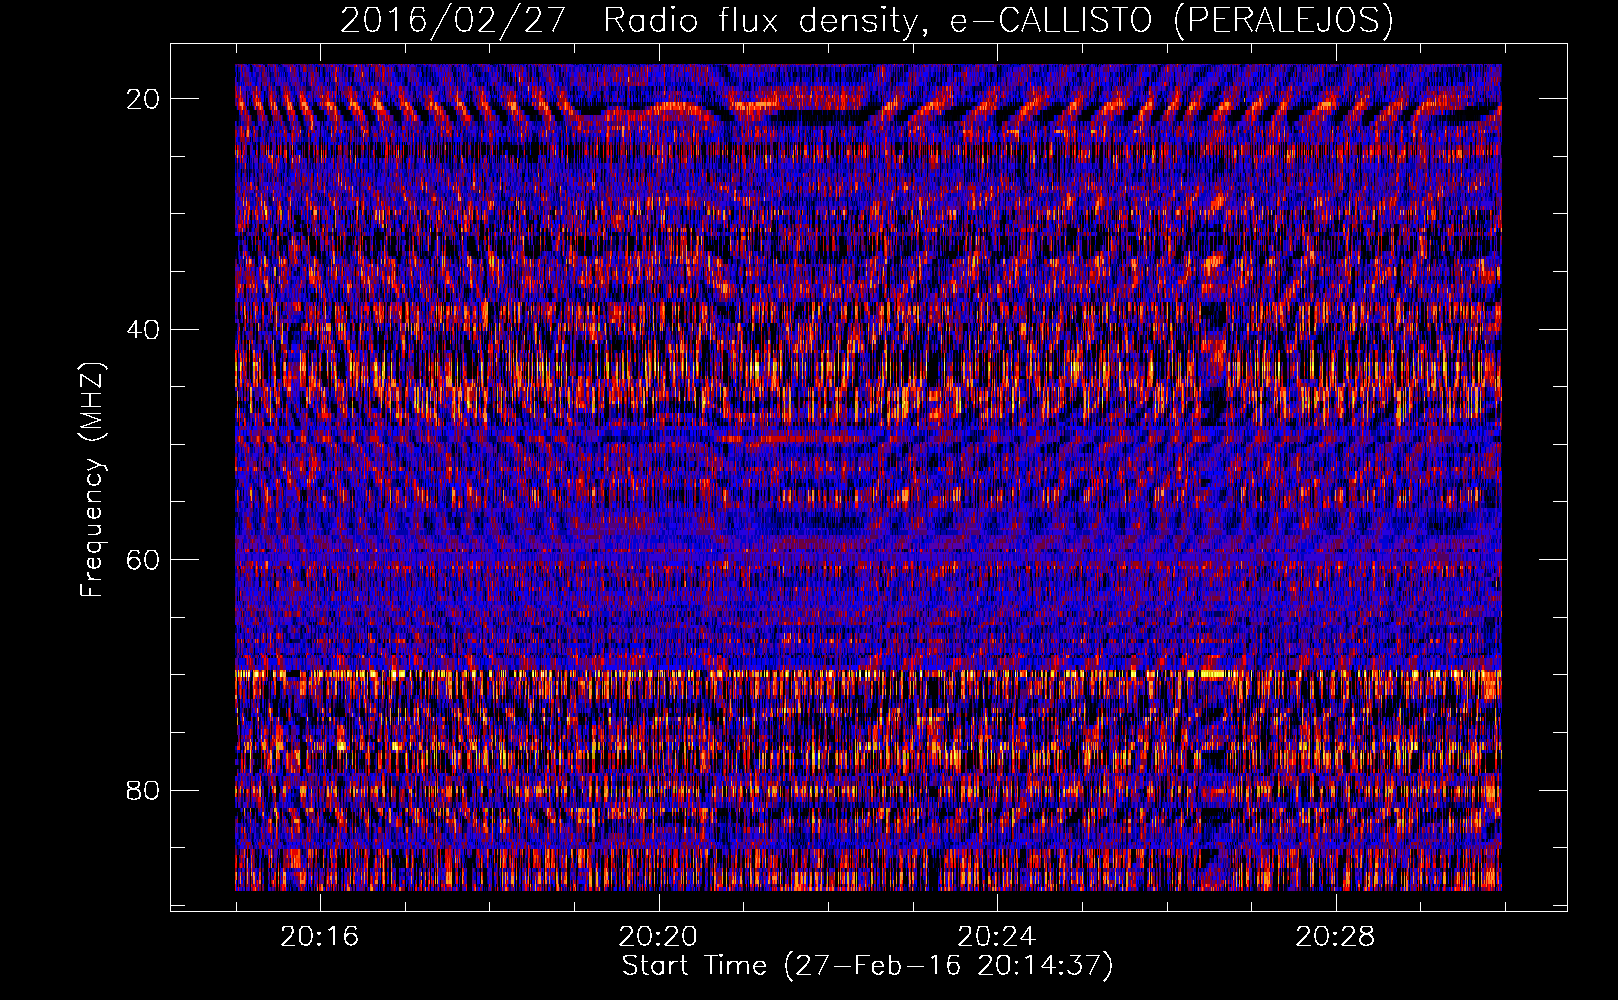Click the 60 frequency tick label
The width and height of the screenshot is (1618, 1000).
143,560
